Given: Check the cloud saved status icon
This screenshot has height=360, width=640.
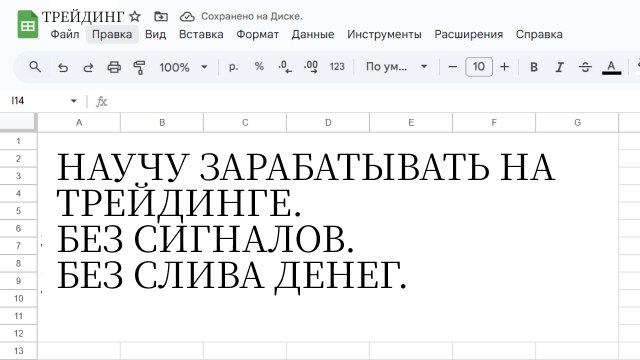Looking at the screenshot, I should point(187,16).
